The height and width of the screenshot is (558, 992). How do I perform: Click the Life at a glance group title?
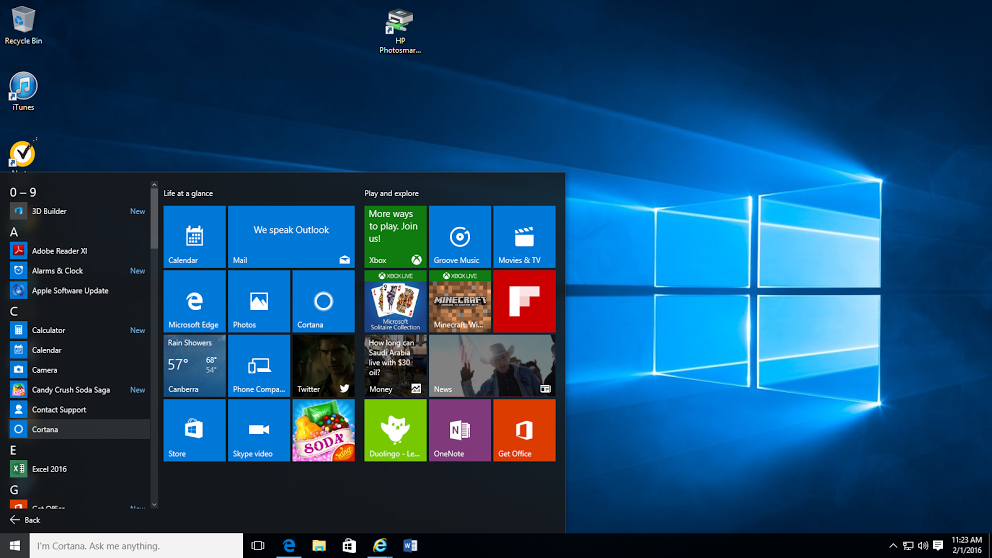click(188, 194)
